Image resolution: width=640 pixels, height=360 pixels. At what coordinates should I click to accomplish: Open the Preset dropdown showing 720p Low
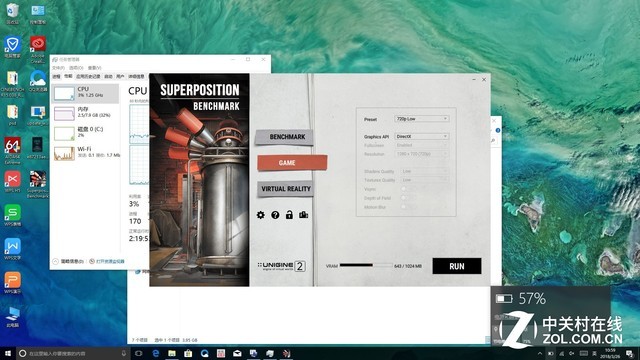tap(422, 119)
